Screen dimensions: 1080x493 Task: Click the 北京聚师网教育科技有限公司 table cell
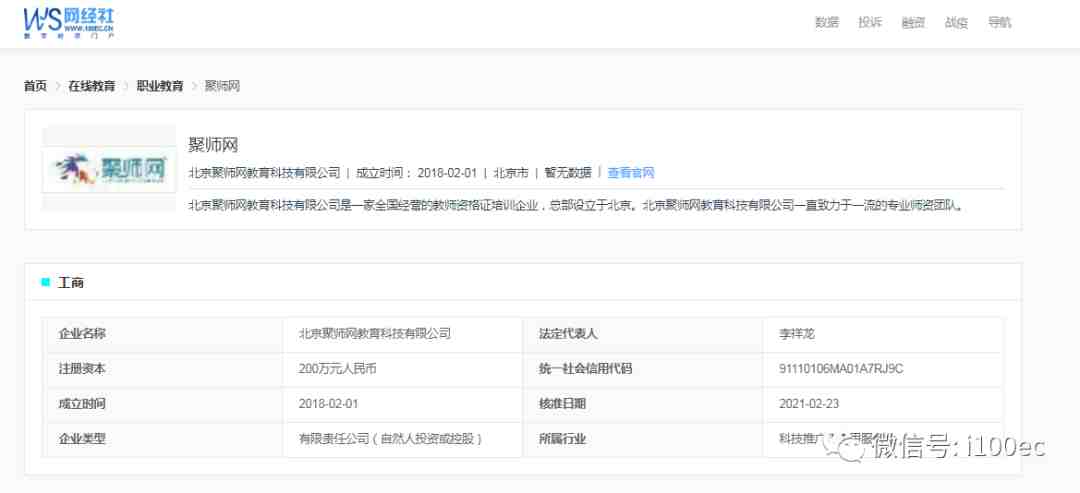pyautogui.click(x=403, y=334)
